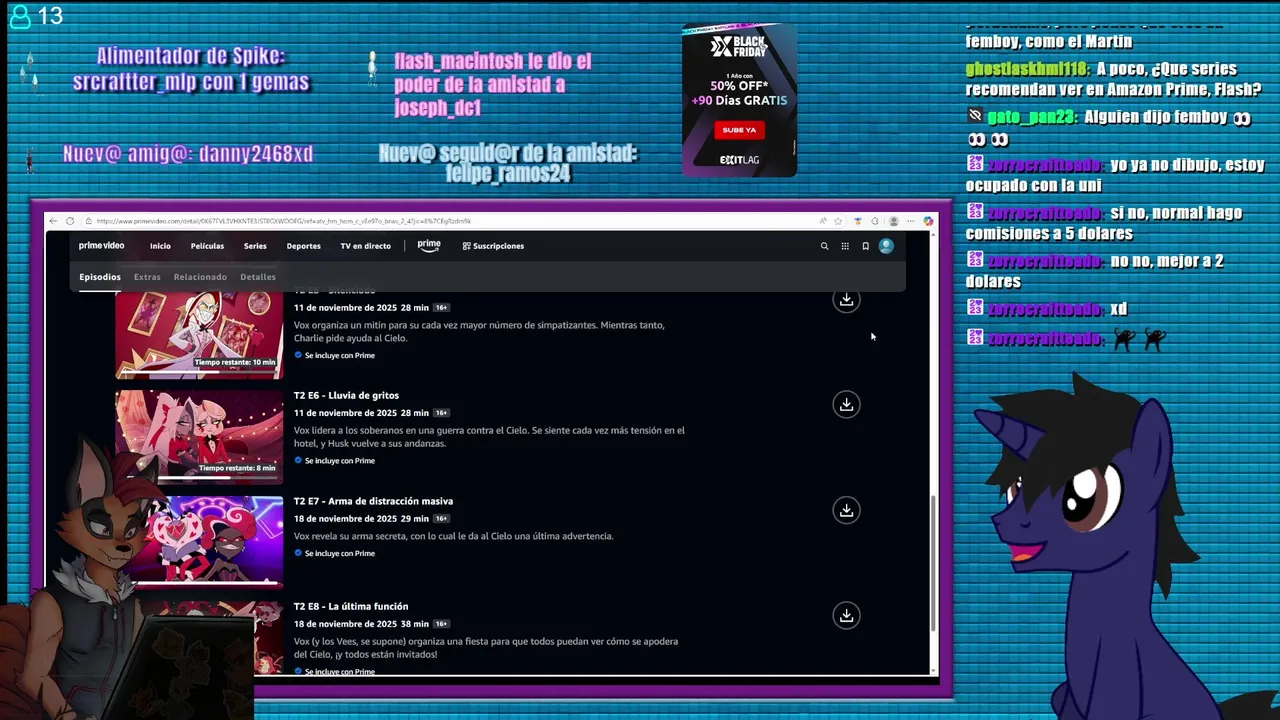
Task: Click SUBE YA button in ExitLag ad
Action: [x=739, y=130]
